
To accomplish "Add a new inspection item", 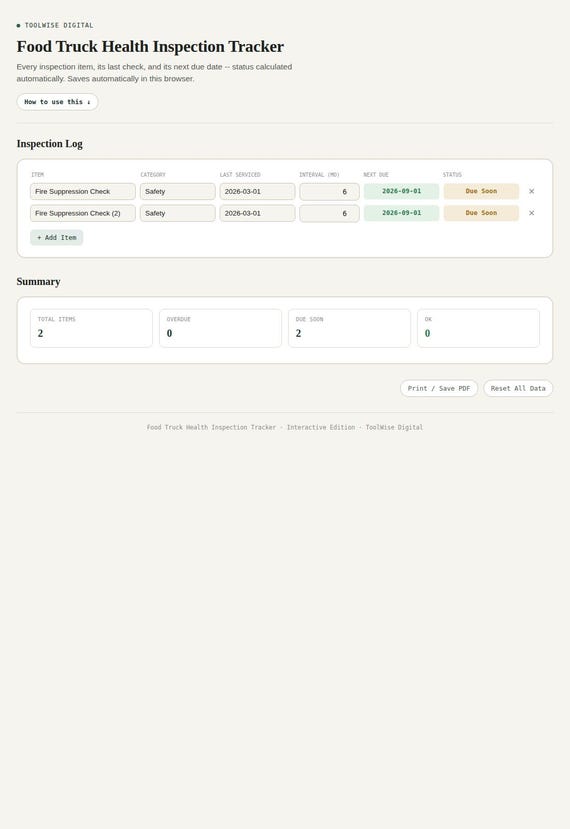I will click(57, 238).
